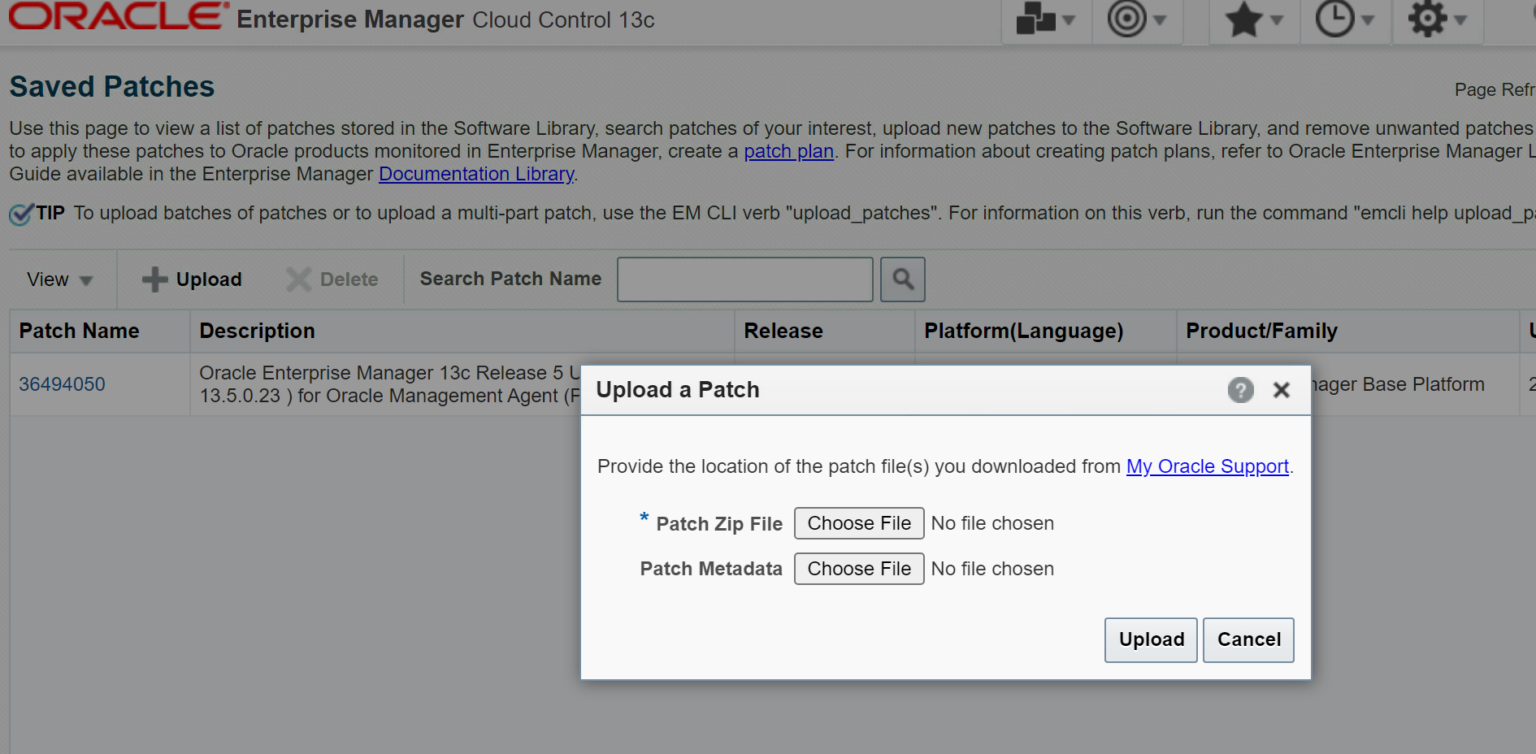
Task: Open the Targets menu icon
Action: click(1137, 20)
